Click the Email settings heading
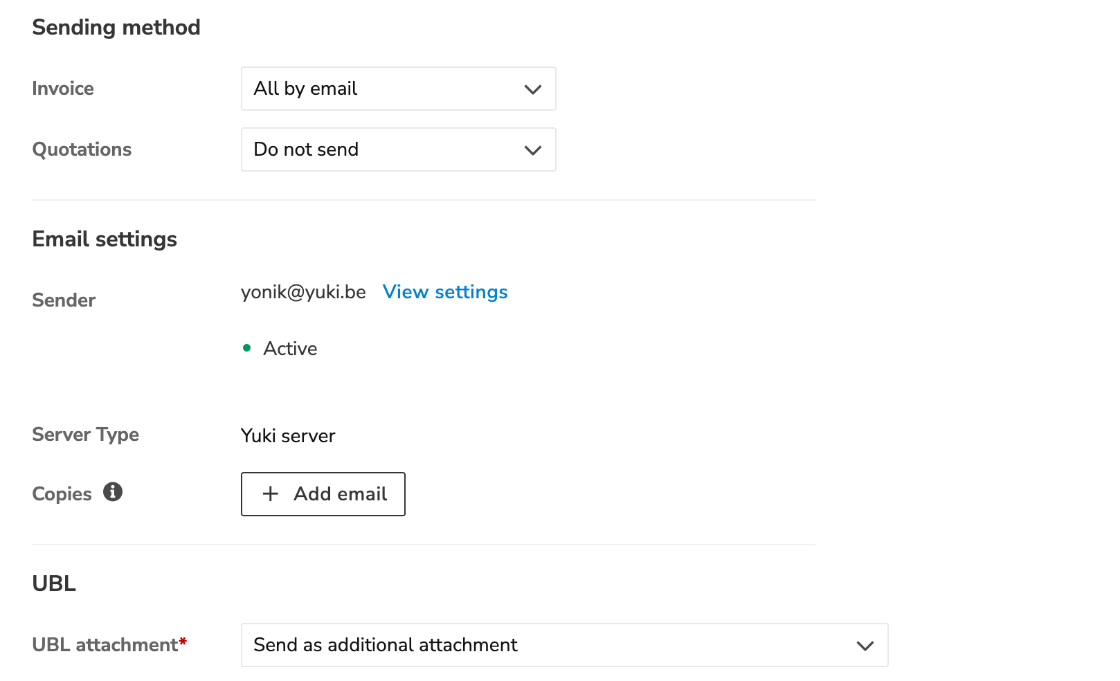The height and width of the screenshot is (681, 1120). click(x=104, y=239)
